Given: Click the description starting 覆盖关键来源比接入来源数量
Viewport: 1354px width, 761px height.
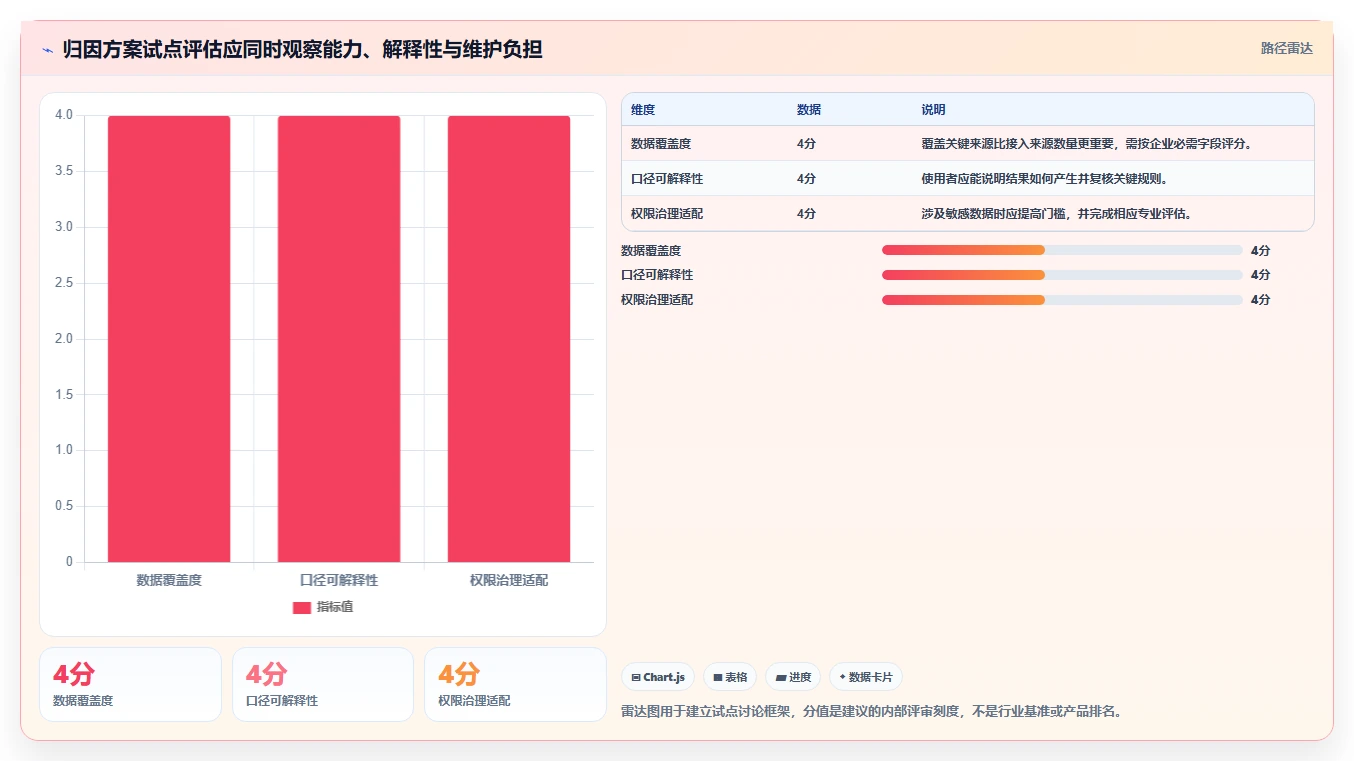Looking at the screenshot, I should (1087, 144).
